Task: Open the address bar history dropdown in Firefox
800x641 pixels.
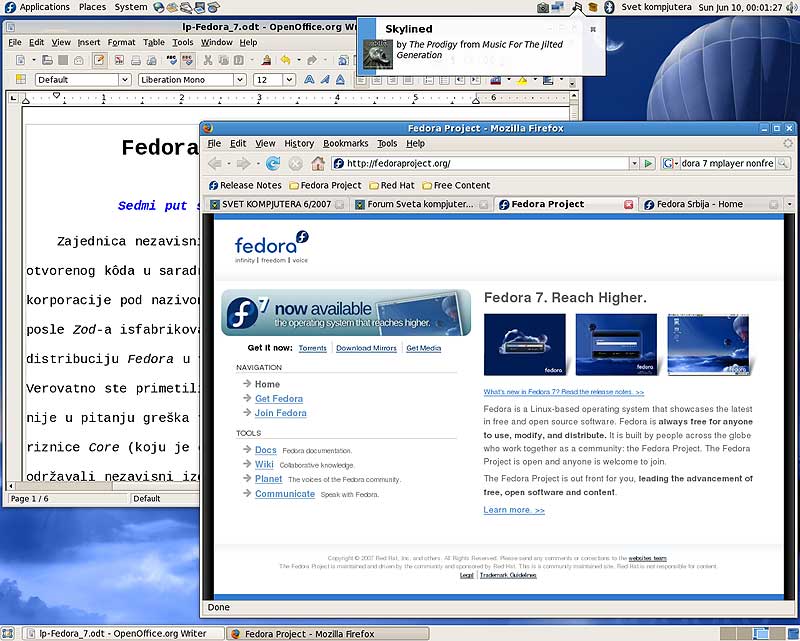Action: pyautogui.click(x=634, y=163)
